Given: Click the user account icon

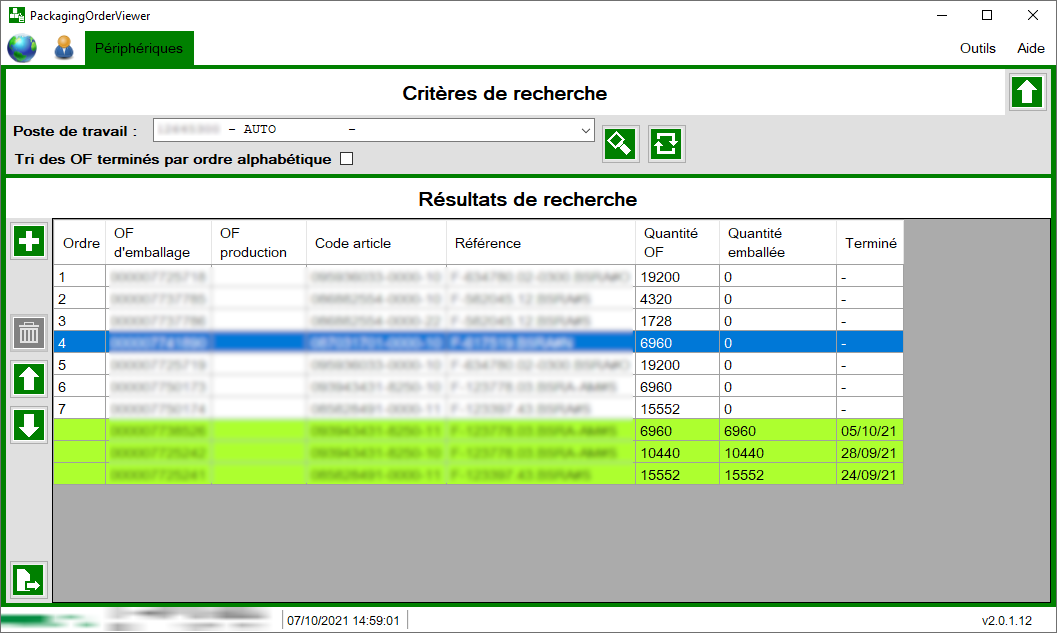Looking at the screenshot, I should [x=63, y=47].
